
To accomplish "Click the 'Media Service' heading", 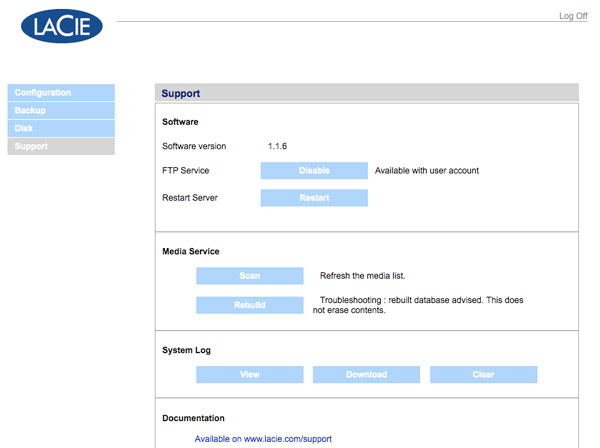I will tap(191, 251).
